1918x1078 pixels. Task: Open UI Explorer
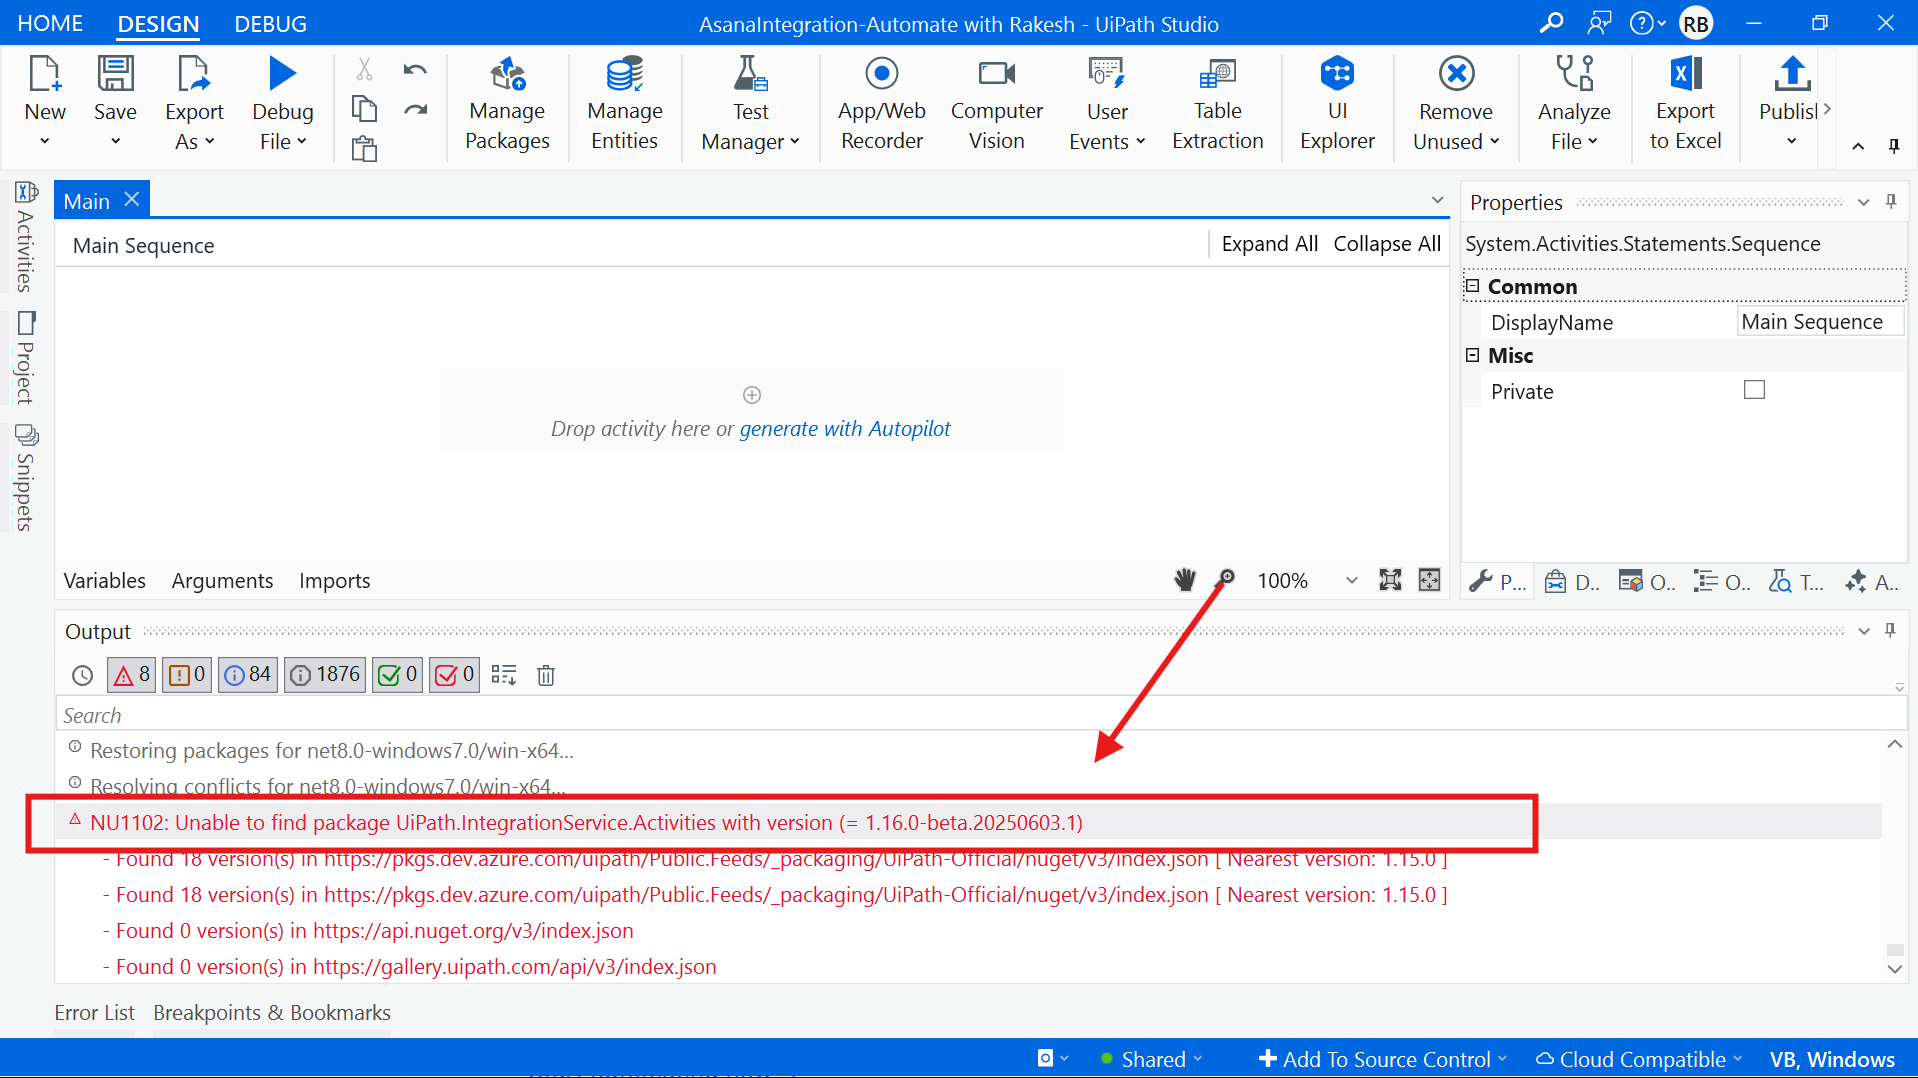pyautogui.click(x=1337, y=104)
